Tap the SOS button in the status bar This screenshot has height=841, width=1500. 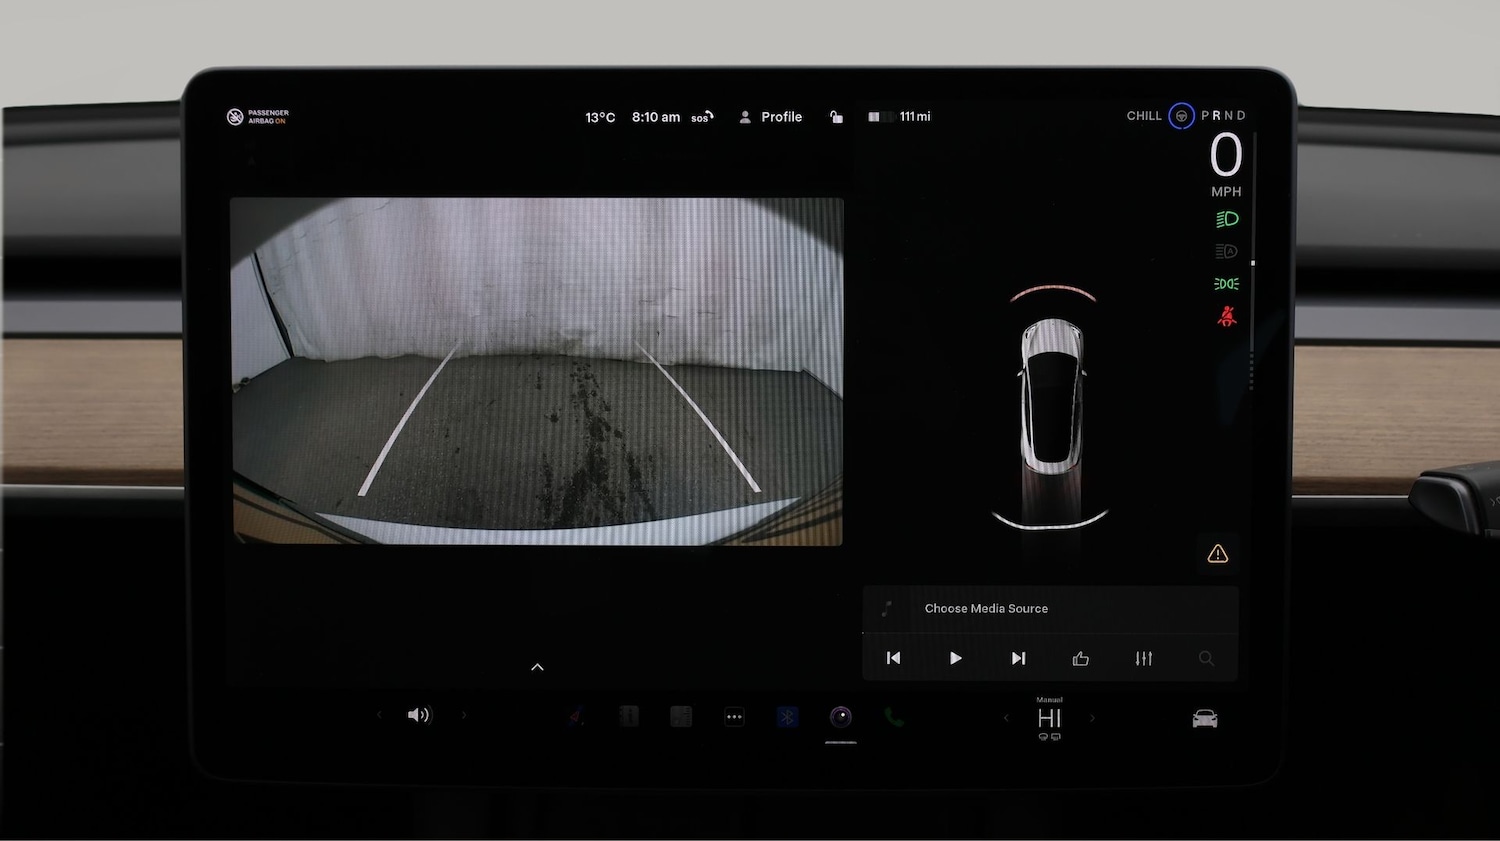(x=701, y=117)
